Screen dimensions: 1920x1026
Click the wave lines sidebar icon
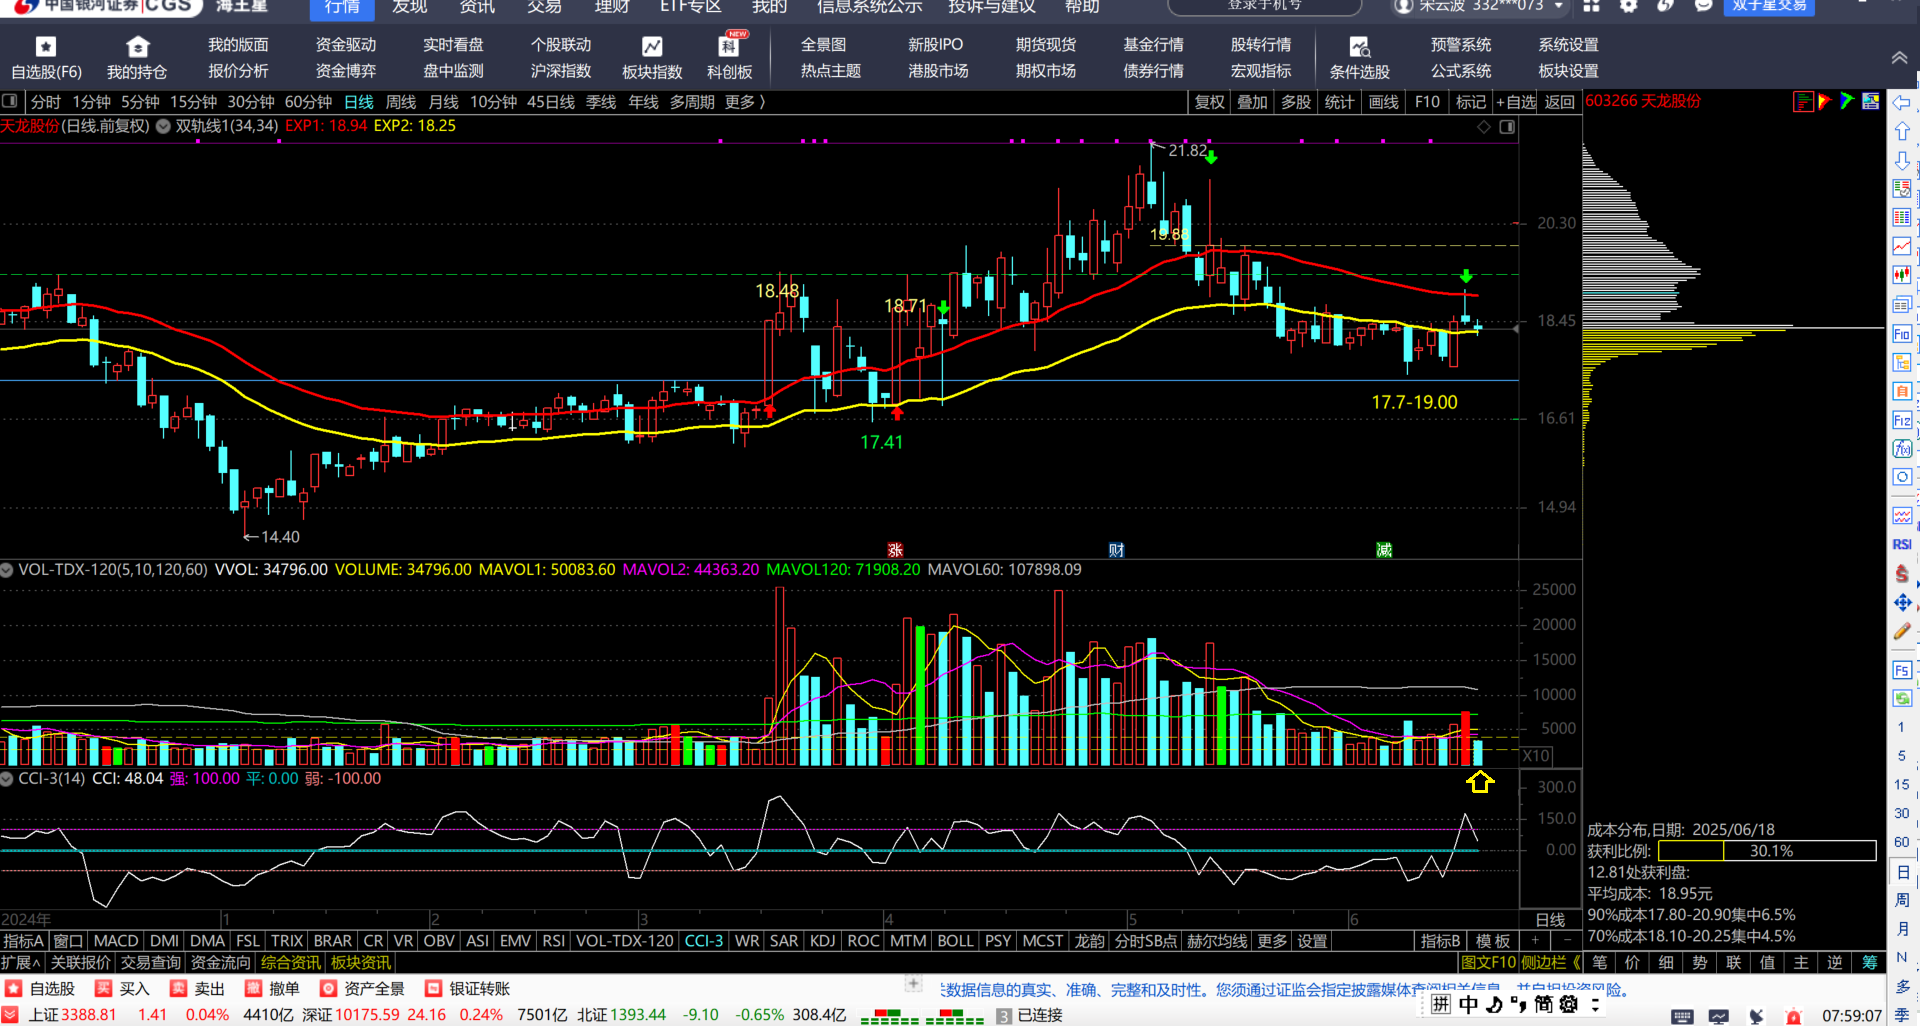1902,516
